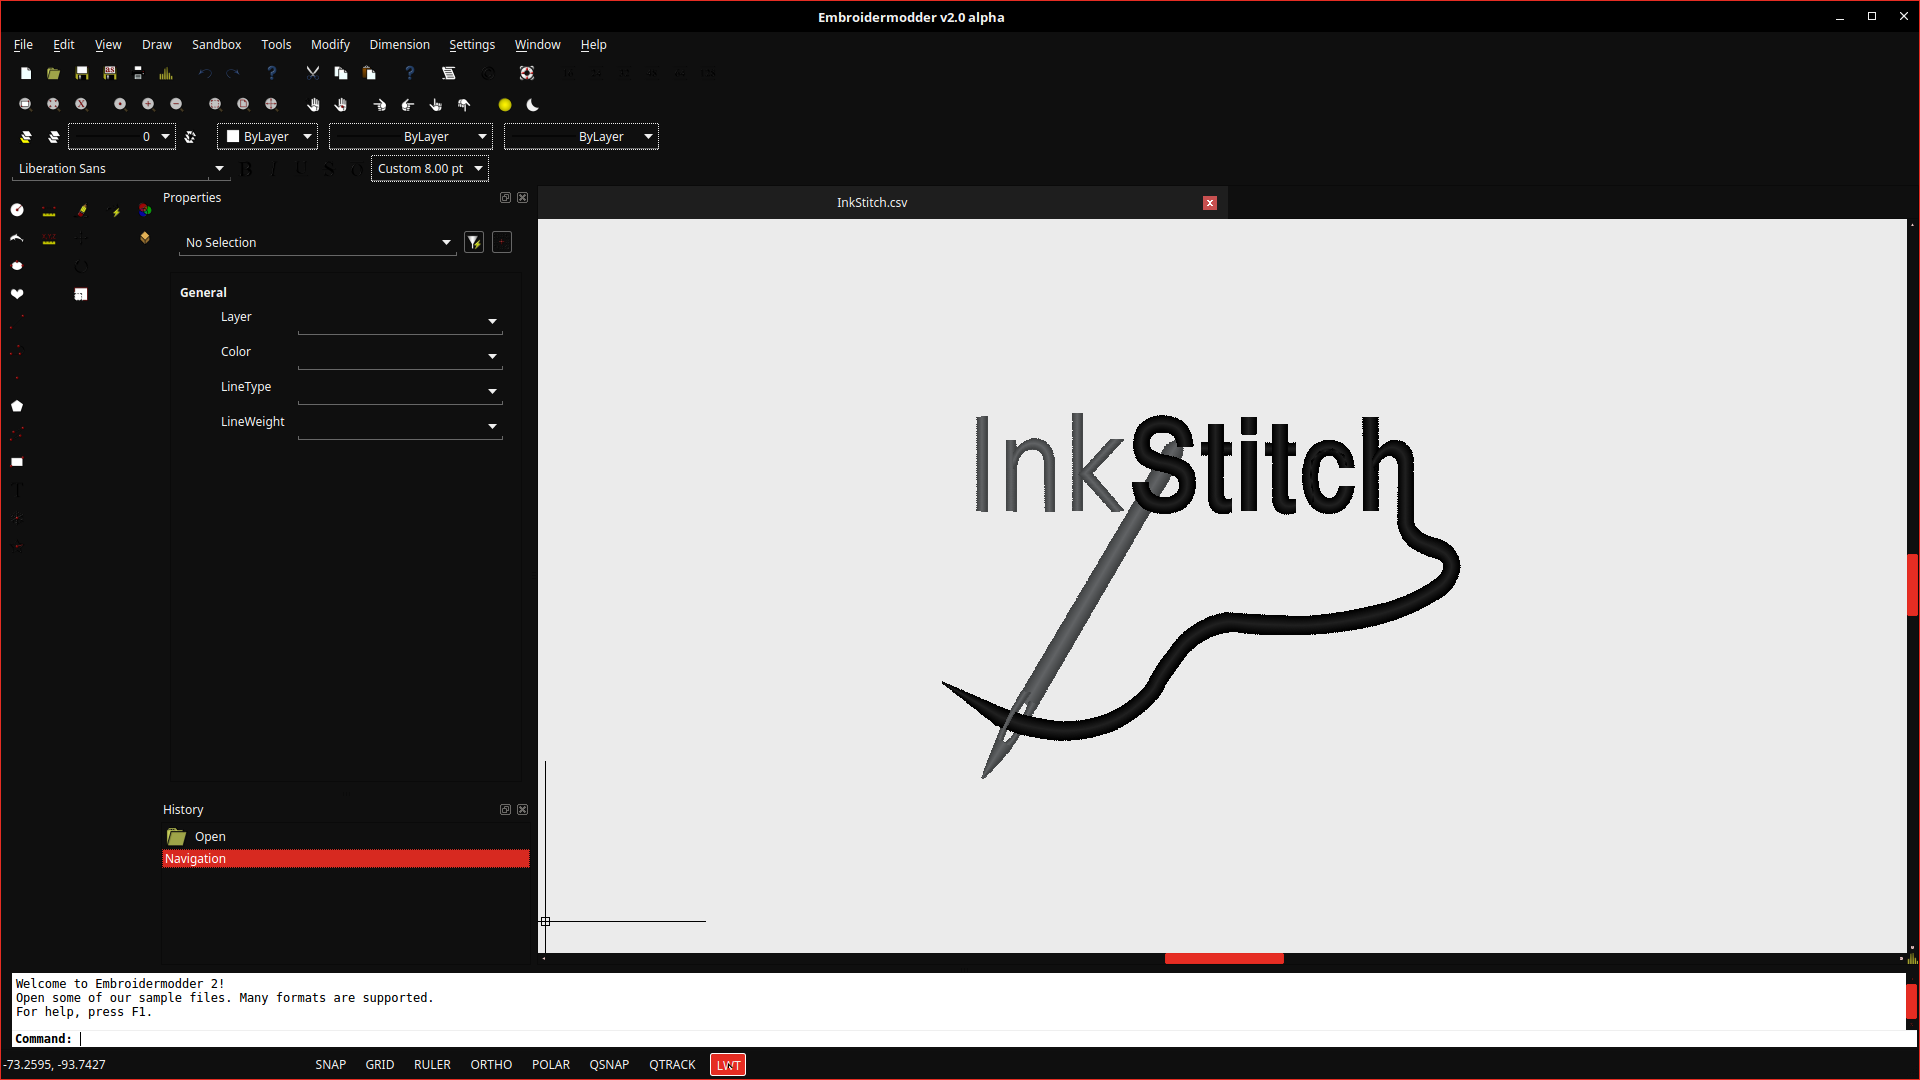The height and width of the screenshot is (1080, 1920).
Task: Open the Draw menu
Action: coord(156,44)
